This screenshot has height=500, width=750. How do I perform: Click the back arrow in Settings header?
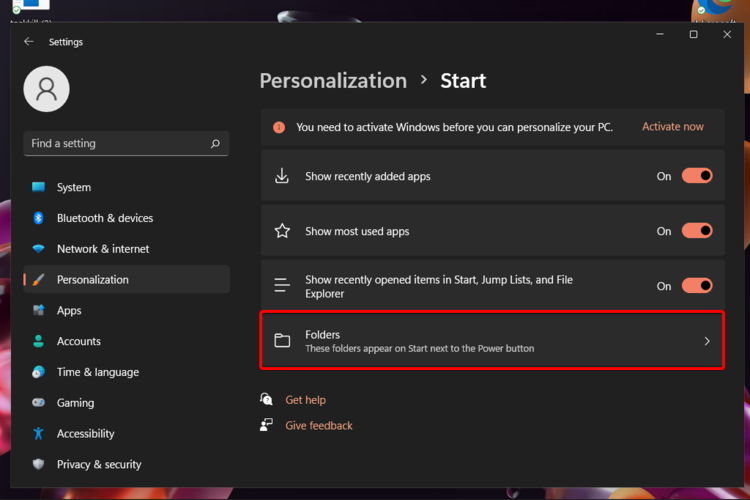[28, 42]
